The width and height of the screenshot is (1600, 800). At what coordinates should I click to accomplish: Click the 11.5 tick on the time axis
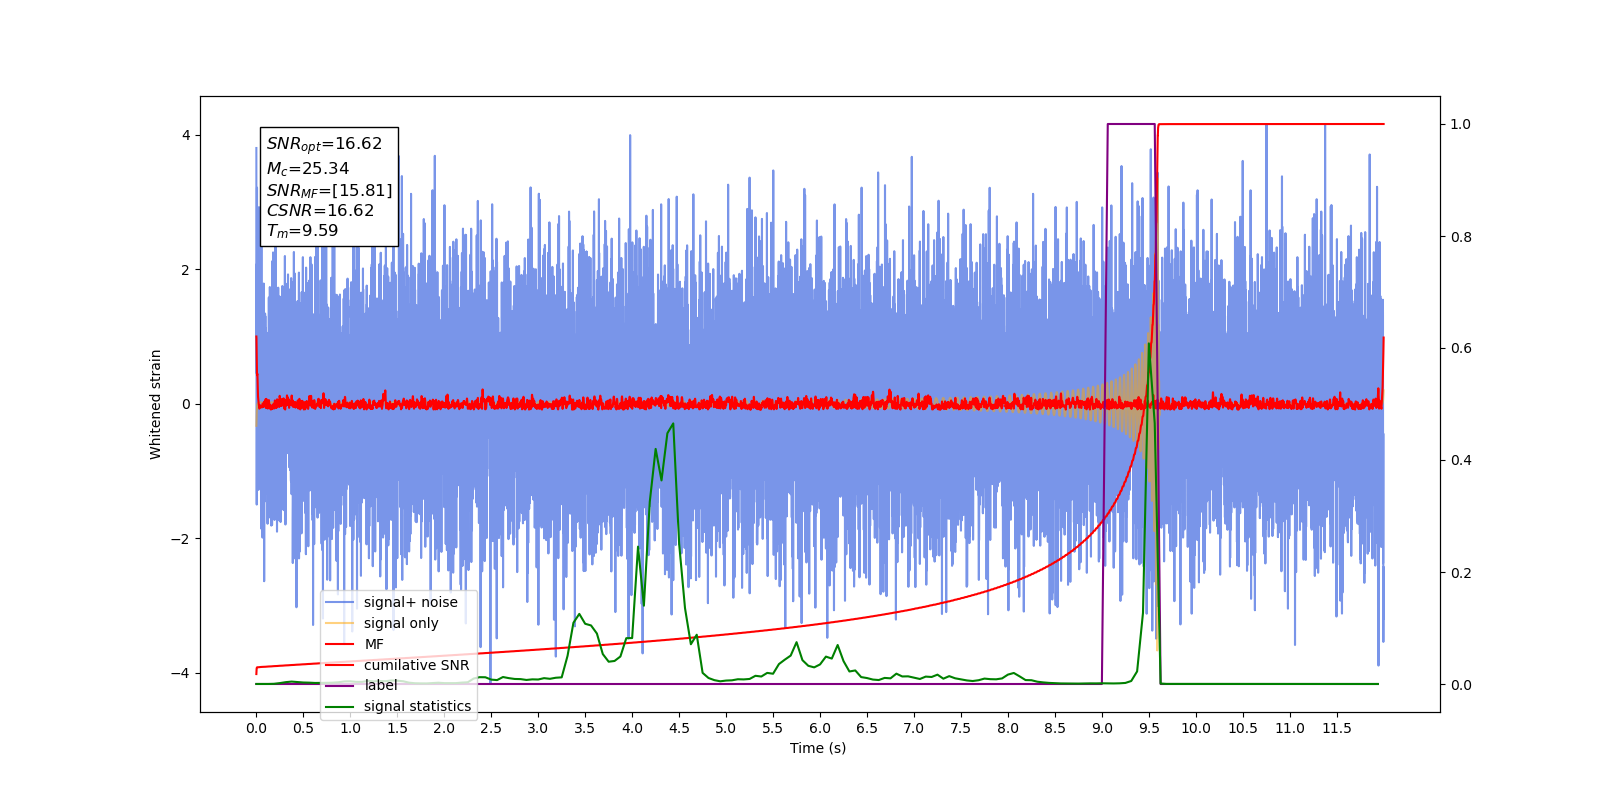pyautogui.click(x=1337, y=728)
